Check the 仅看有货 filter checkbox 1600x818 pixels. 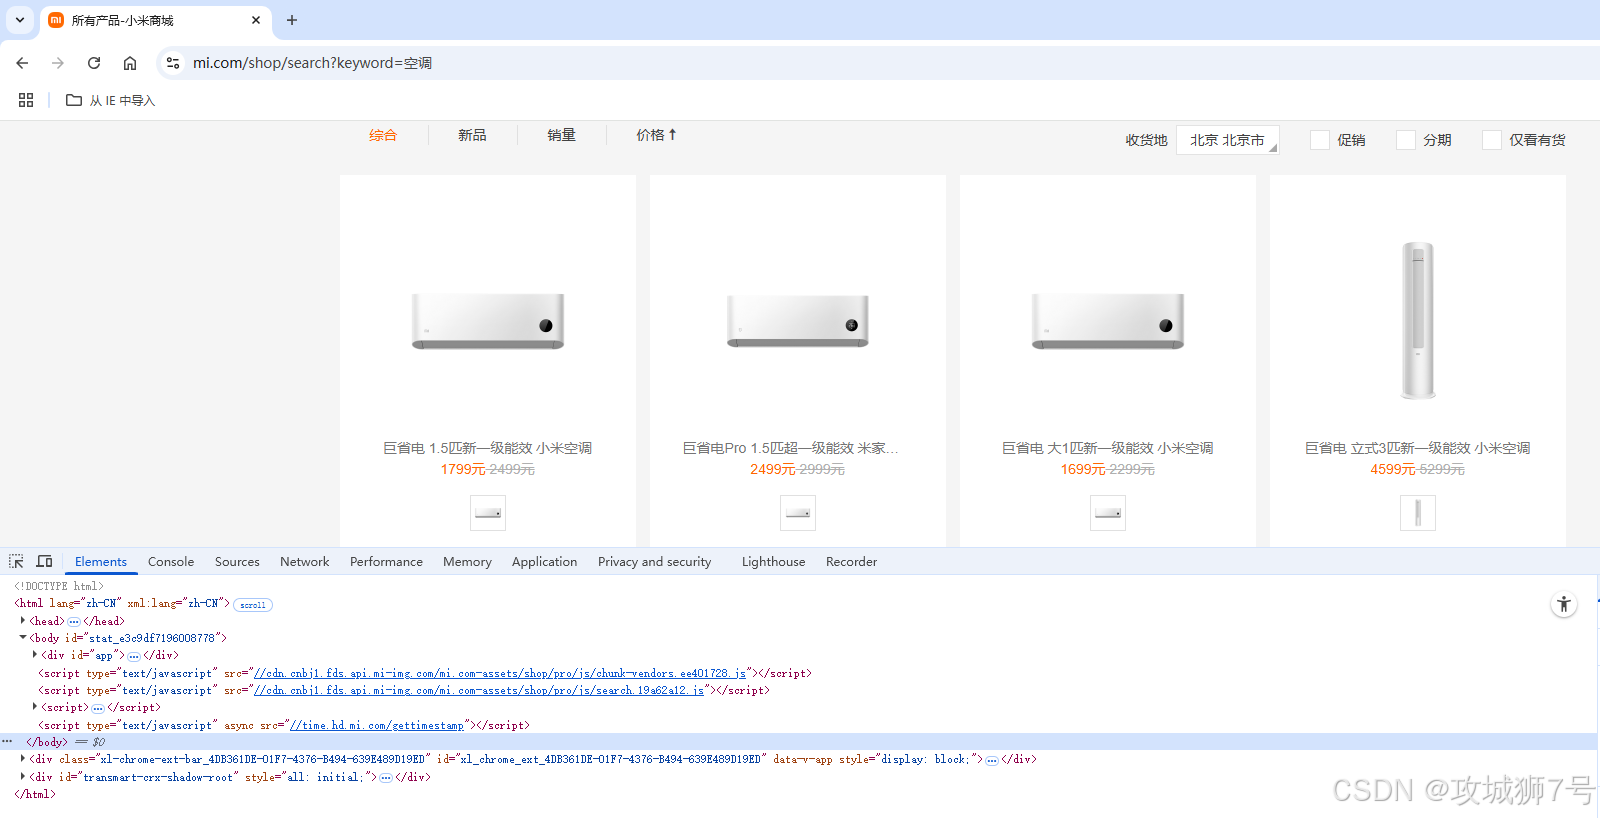(x=1492, y=140)
